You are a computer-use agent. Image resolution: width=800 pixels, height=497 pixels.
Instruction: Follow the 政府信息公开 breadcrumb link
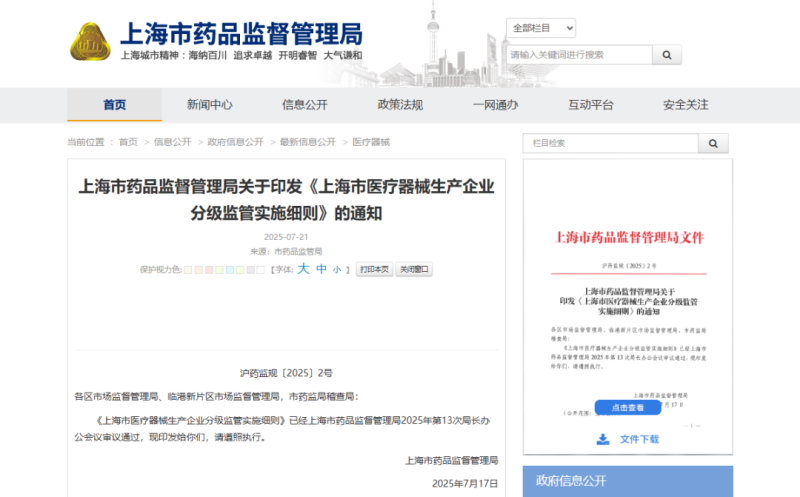[x=235, y=142]
